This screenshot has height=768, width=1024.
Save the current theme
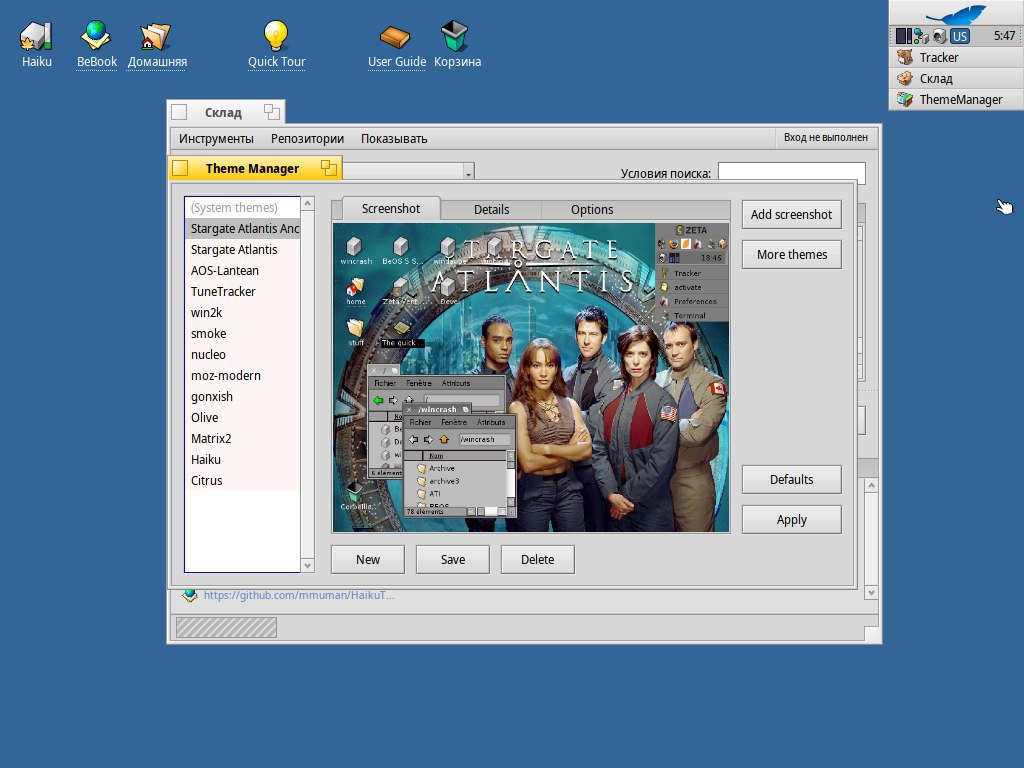pos(453,560)
